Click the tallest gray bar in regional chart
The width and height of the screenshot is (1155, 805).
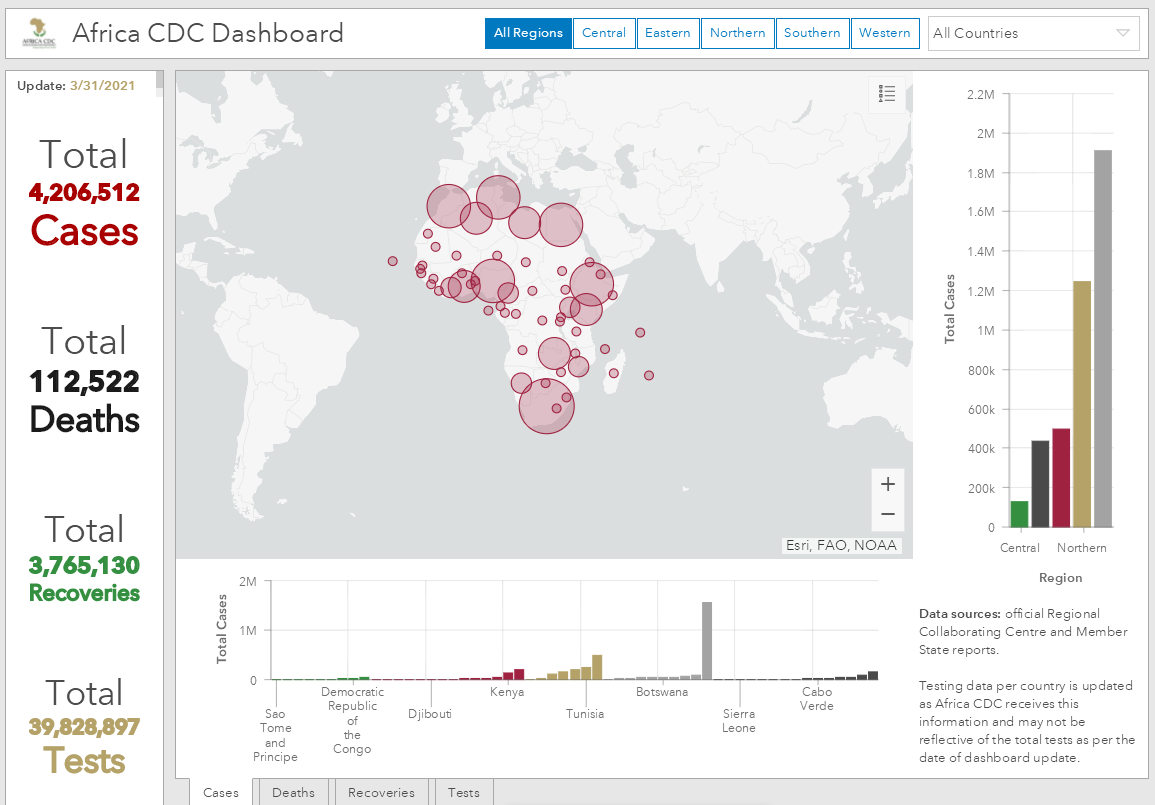pyautogui.click(x=1103, y=338)
